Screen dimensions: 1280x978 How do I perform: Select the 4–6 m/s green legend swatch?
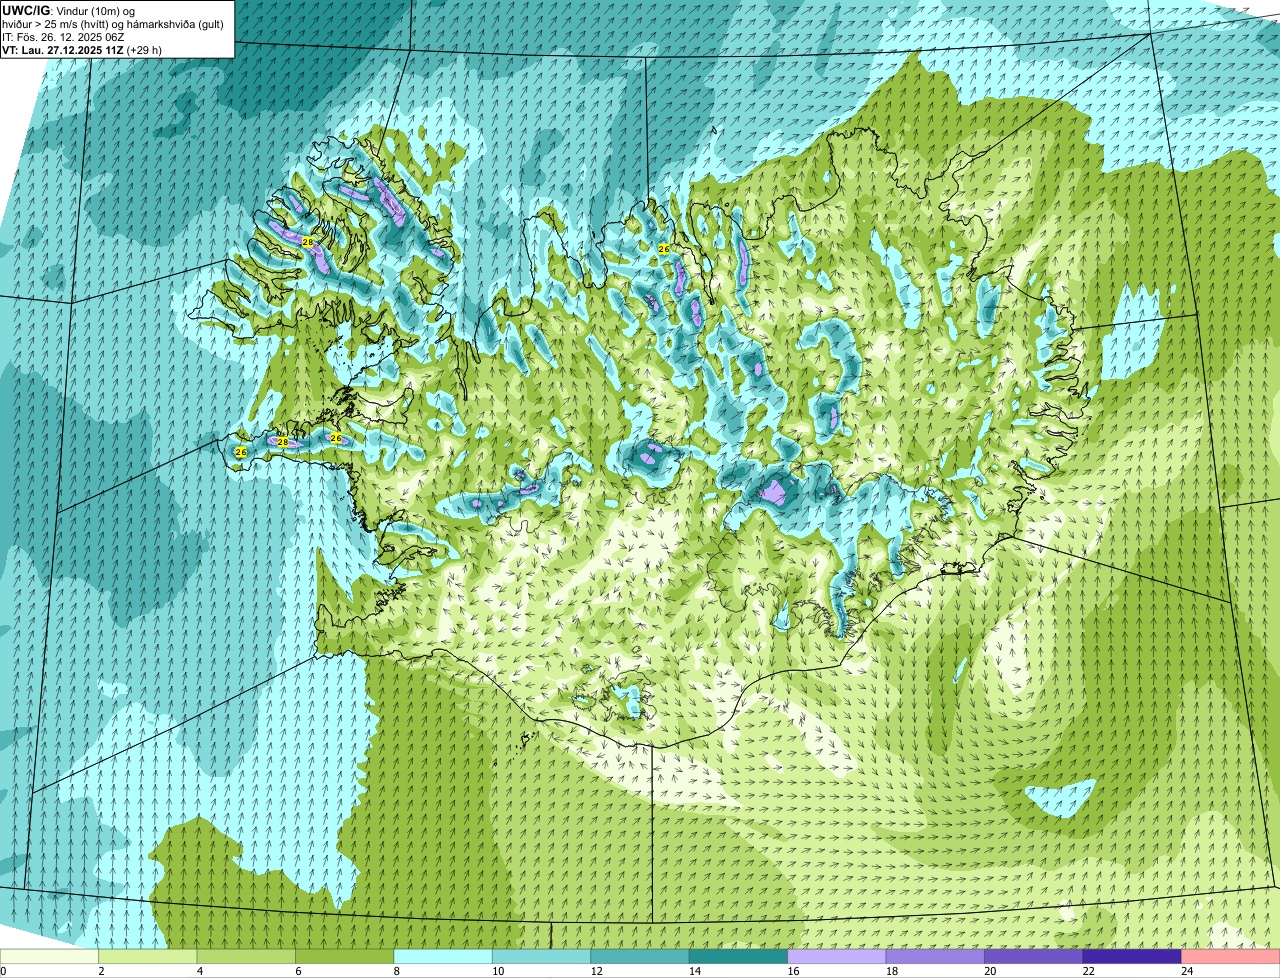coord(247,956)
